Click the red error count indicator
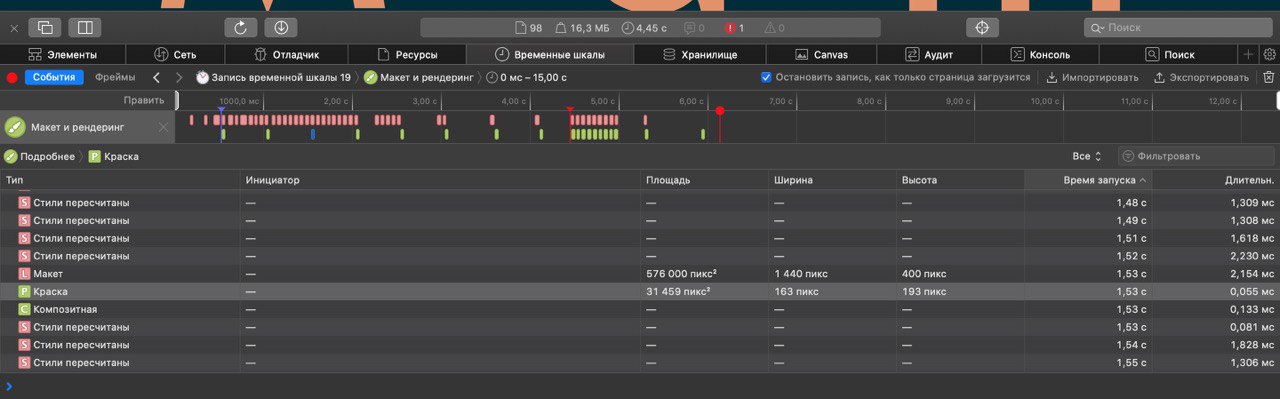Viewport: 1280px width, 399px height. pyautogui.click(x=734, y=28)
